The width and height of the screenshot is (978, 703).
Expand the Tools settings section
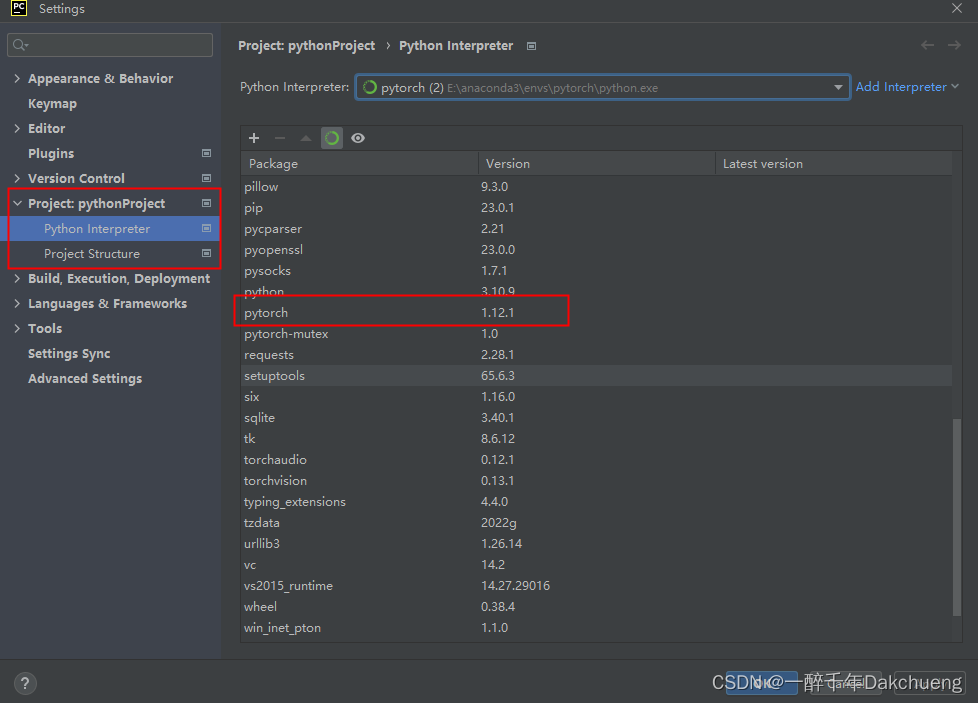coord(17,329)
